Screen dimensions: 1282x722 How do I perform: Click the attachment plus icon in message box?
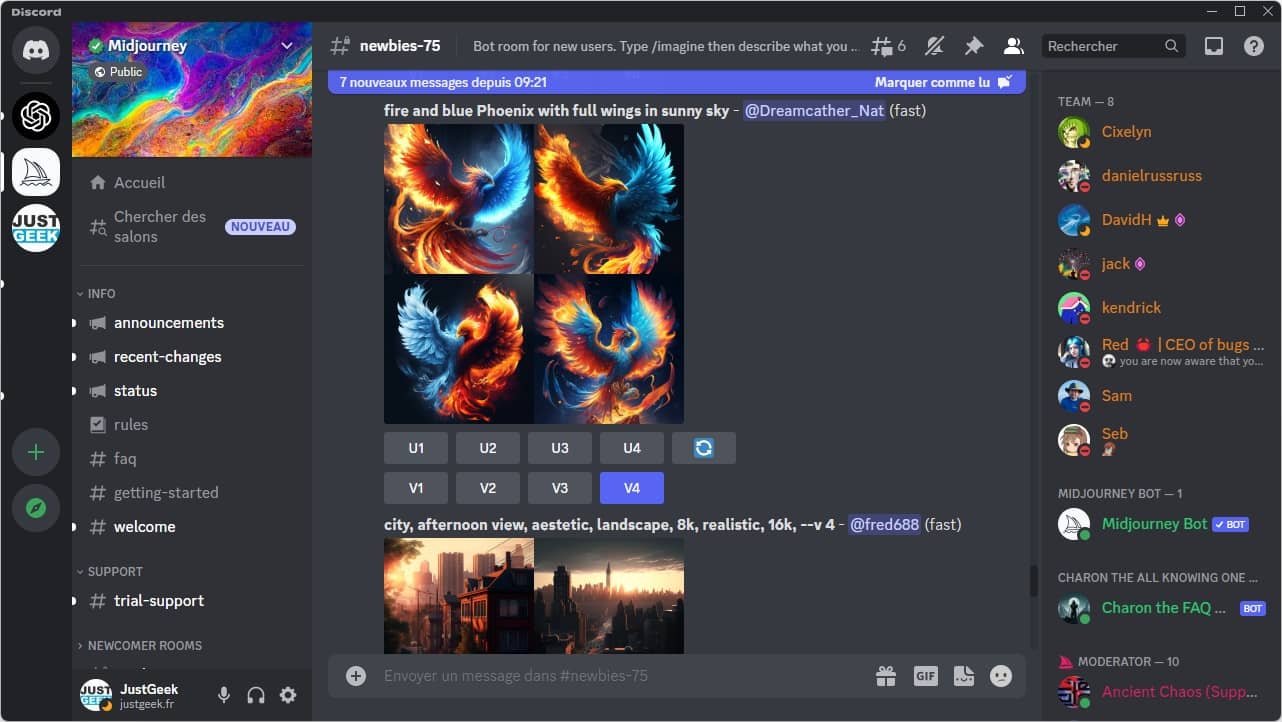point(356,676)
